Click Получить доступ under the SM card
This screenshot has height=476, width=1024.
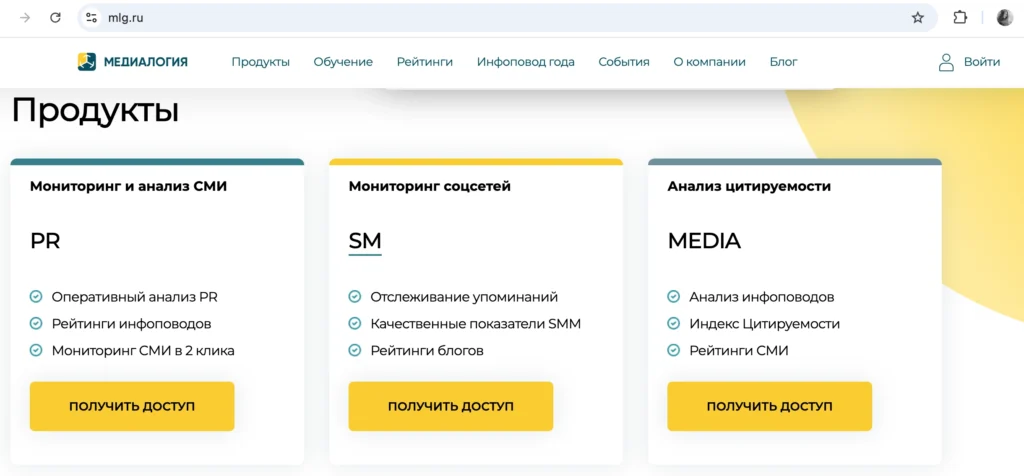click(x=451, y=406)
